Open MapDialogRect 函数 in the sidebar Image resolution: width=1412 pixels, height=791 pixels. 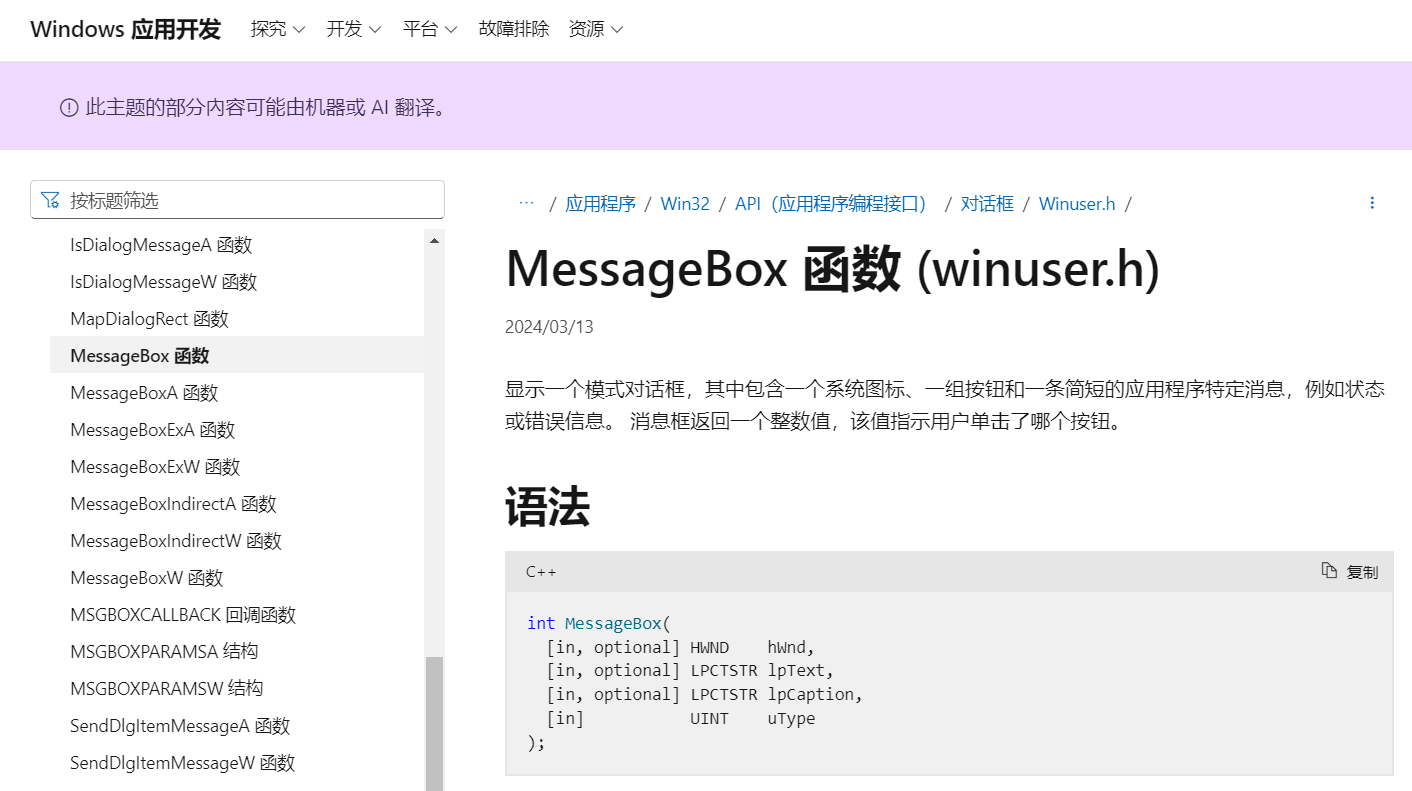[149, 319]
